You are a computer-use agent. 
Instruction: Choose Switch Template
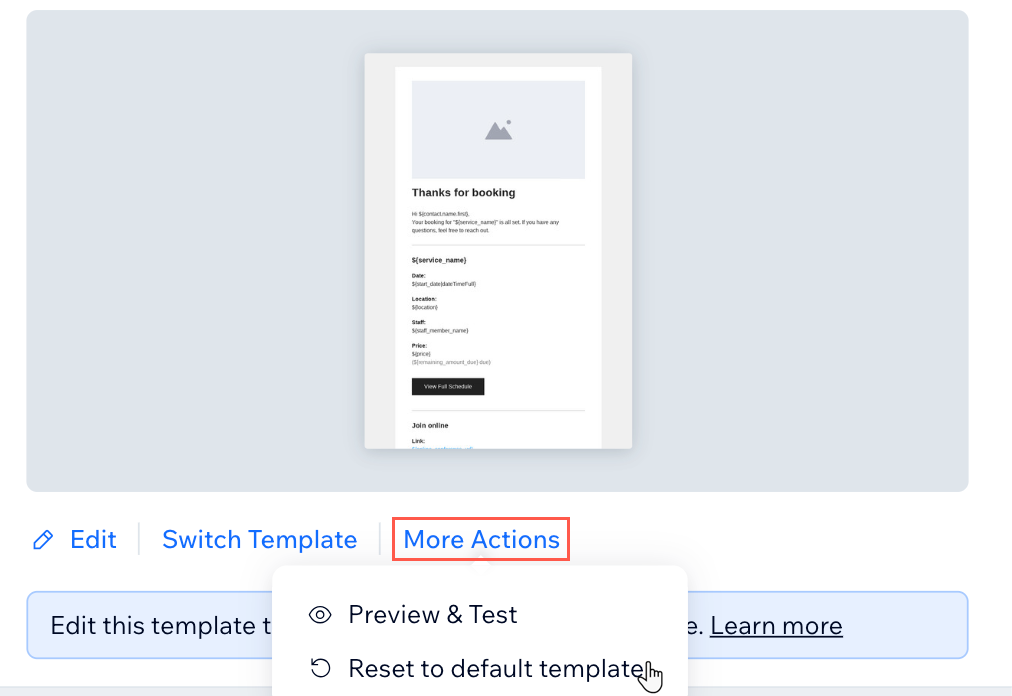point(259,539)
